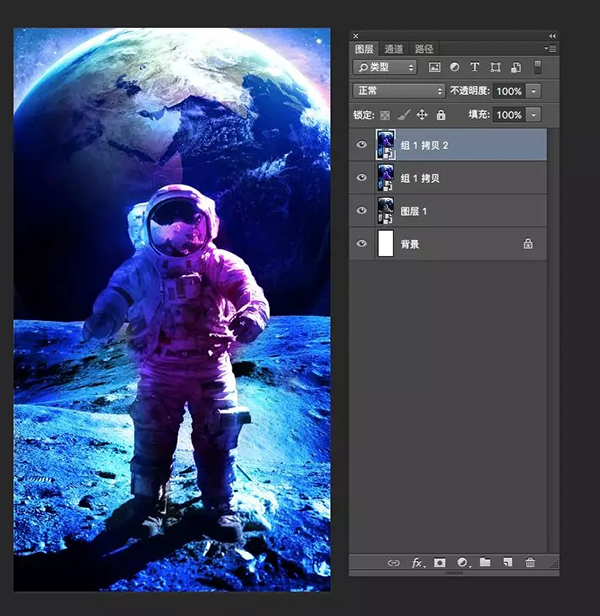Screen dimensions: 600x616
Task: Create a new layer group
Action: tap(485, 563)
